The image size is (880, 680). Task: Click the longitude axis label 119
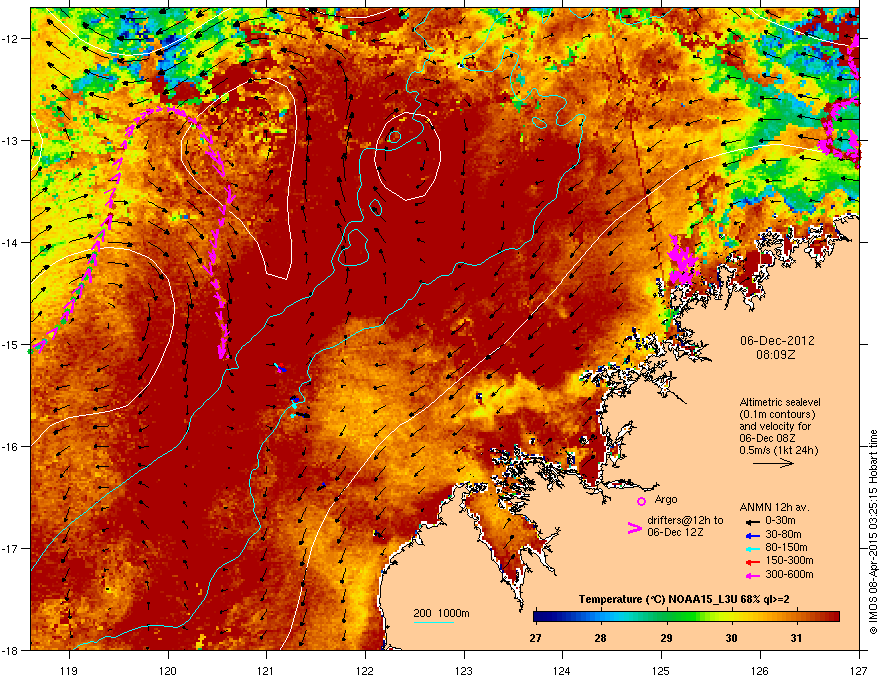69,671
